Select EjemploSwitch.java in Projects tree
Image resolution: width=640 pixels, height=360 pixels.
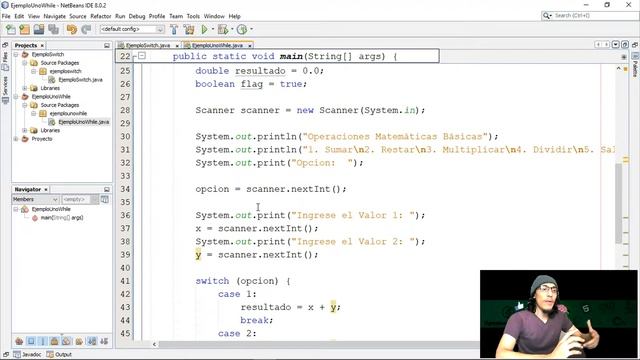point(80,80)
